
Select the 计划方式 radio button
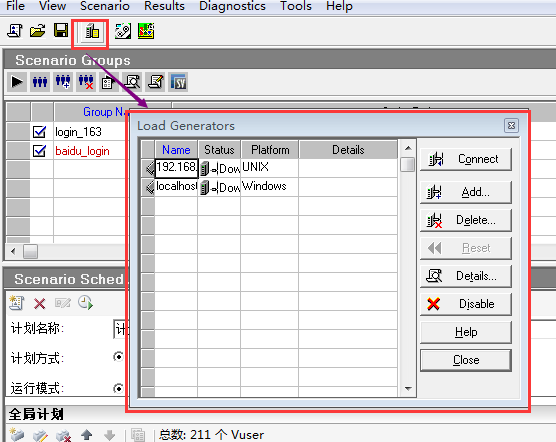pos(118,357)
